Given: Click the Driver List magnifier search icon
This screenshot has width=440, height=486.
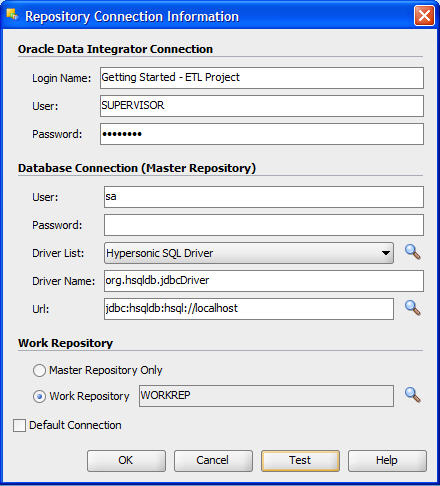Looking at the screenshot, I should click(413, 252).
